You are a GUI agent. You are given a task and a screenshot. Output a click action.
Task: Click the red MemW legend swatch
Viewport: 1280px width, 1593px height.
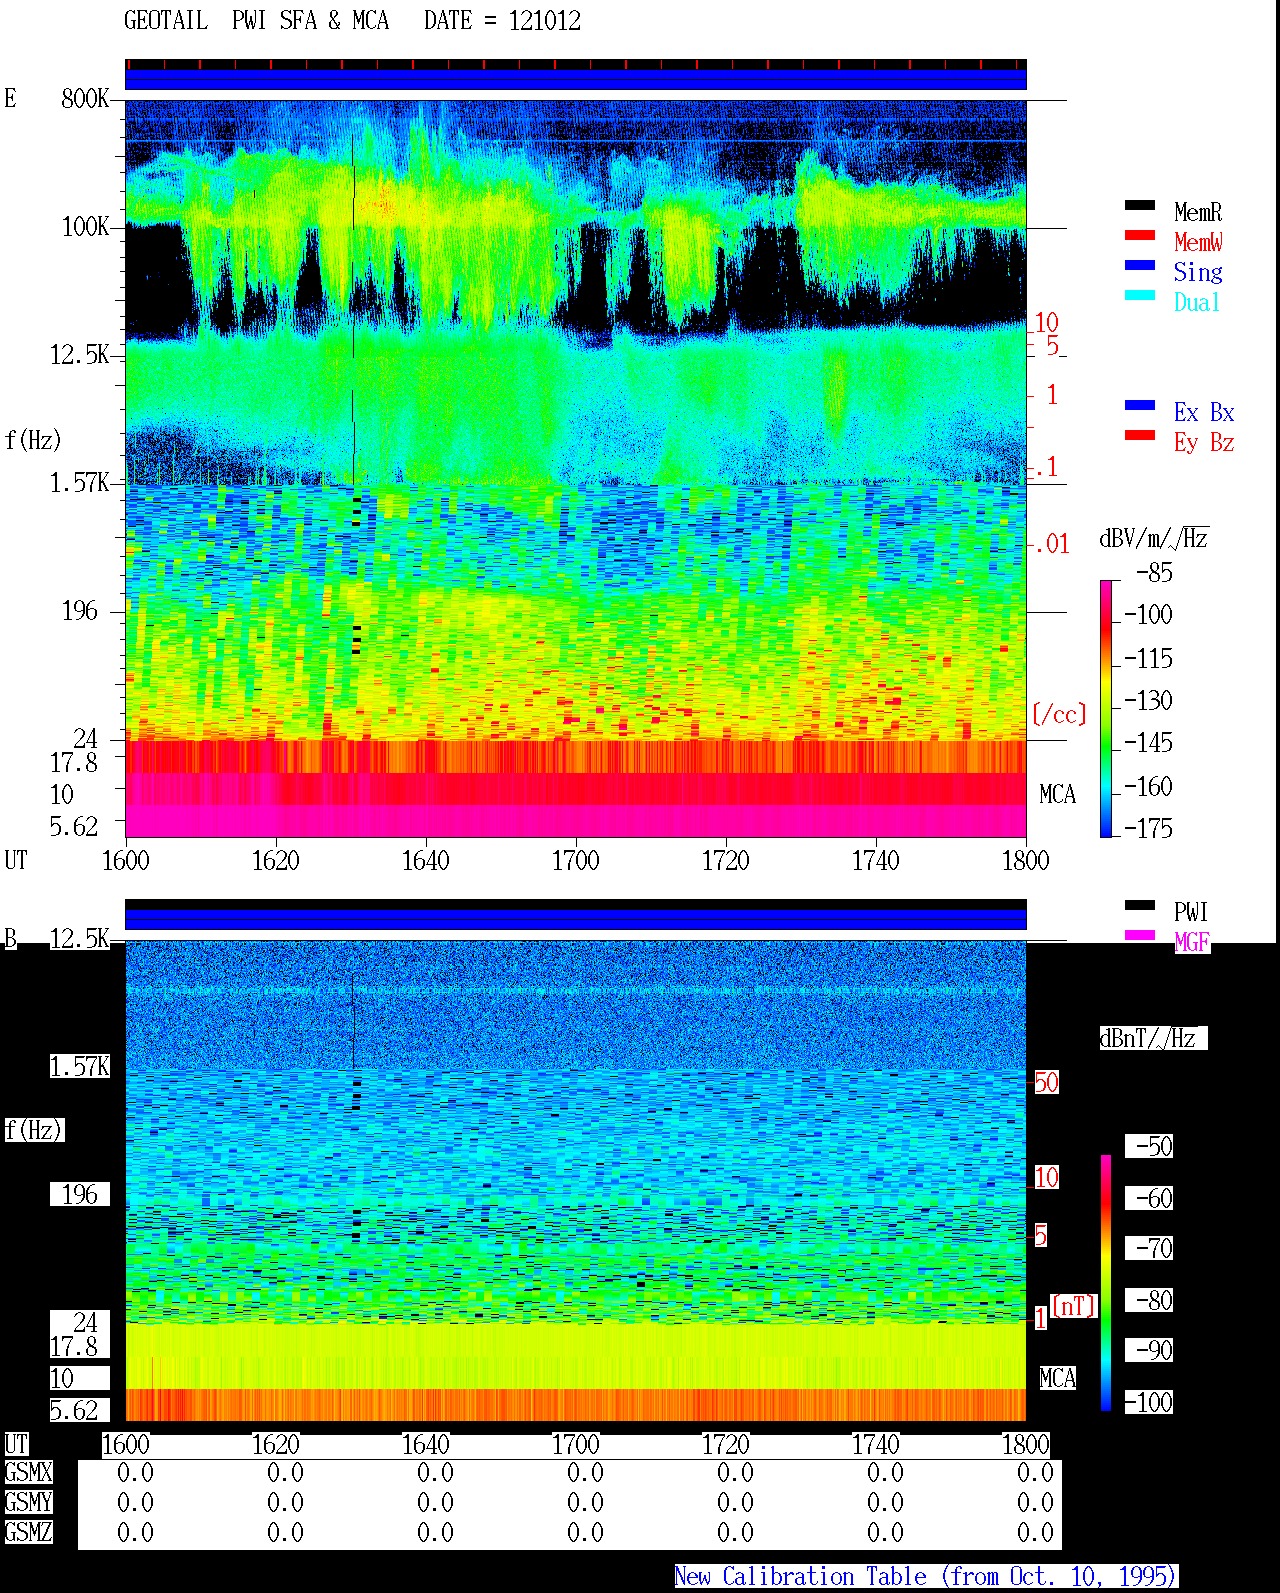click(1140, 235)
